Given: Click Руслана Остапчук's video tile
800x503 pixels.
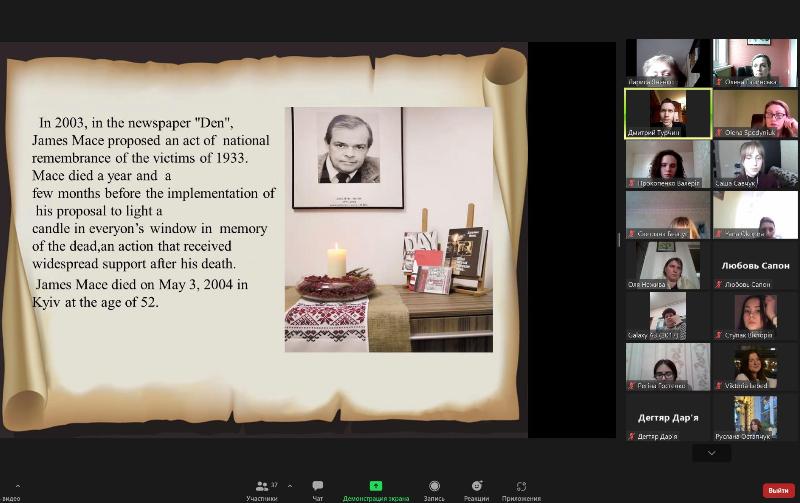Looking at the screenshot, I should click(x=755, y=417).
